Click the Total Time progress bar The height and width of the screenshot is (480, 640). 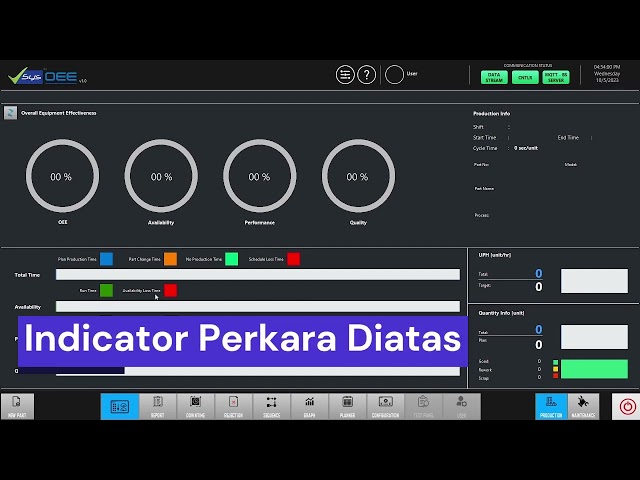coord(258,274)
